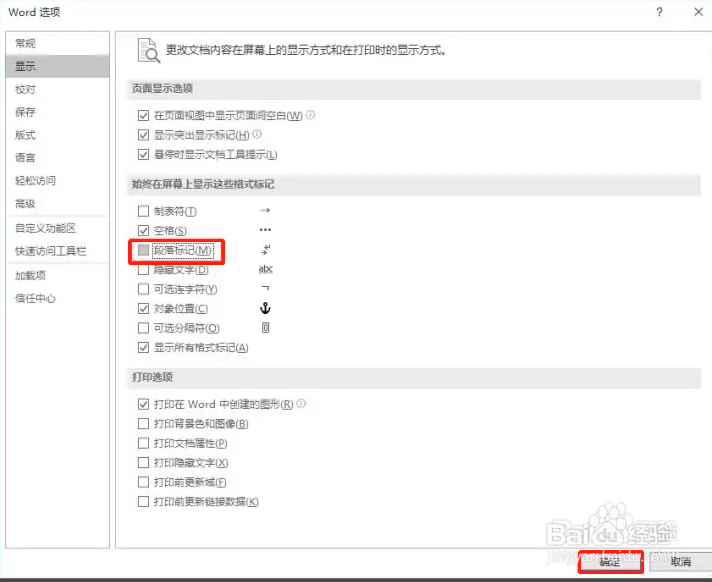The width and height of the screenshot is (712, 582).
Task: Toggle 悬停时显示文档工具提示 checkbox
Action: tap(143, 154)
